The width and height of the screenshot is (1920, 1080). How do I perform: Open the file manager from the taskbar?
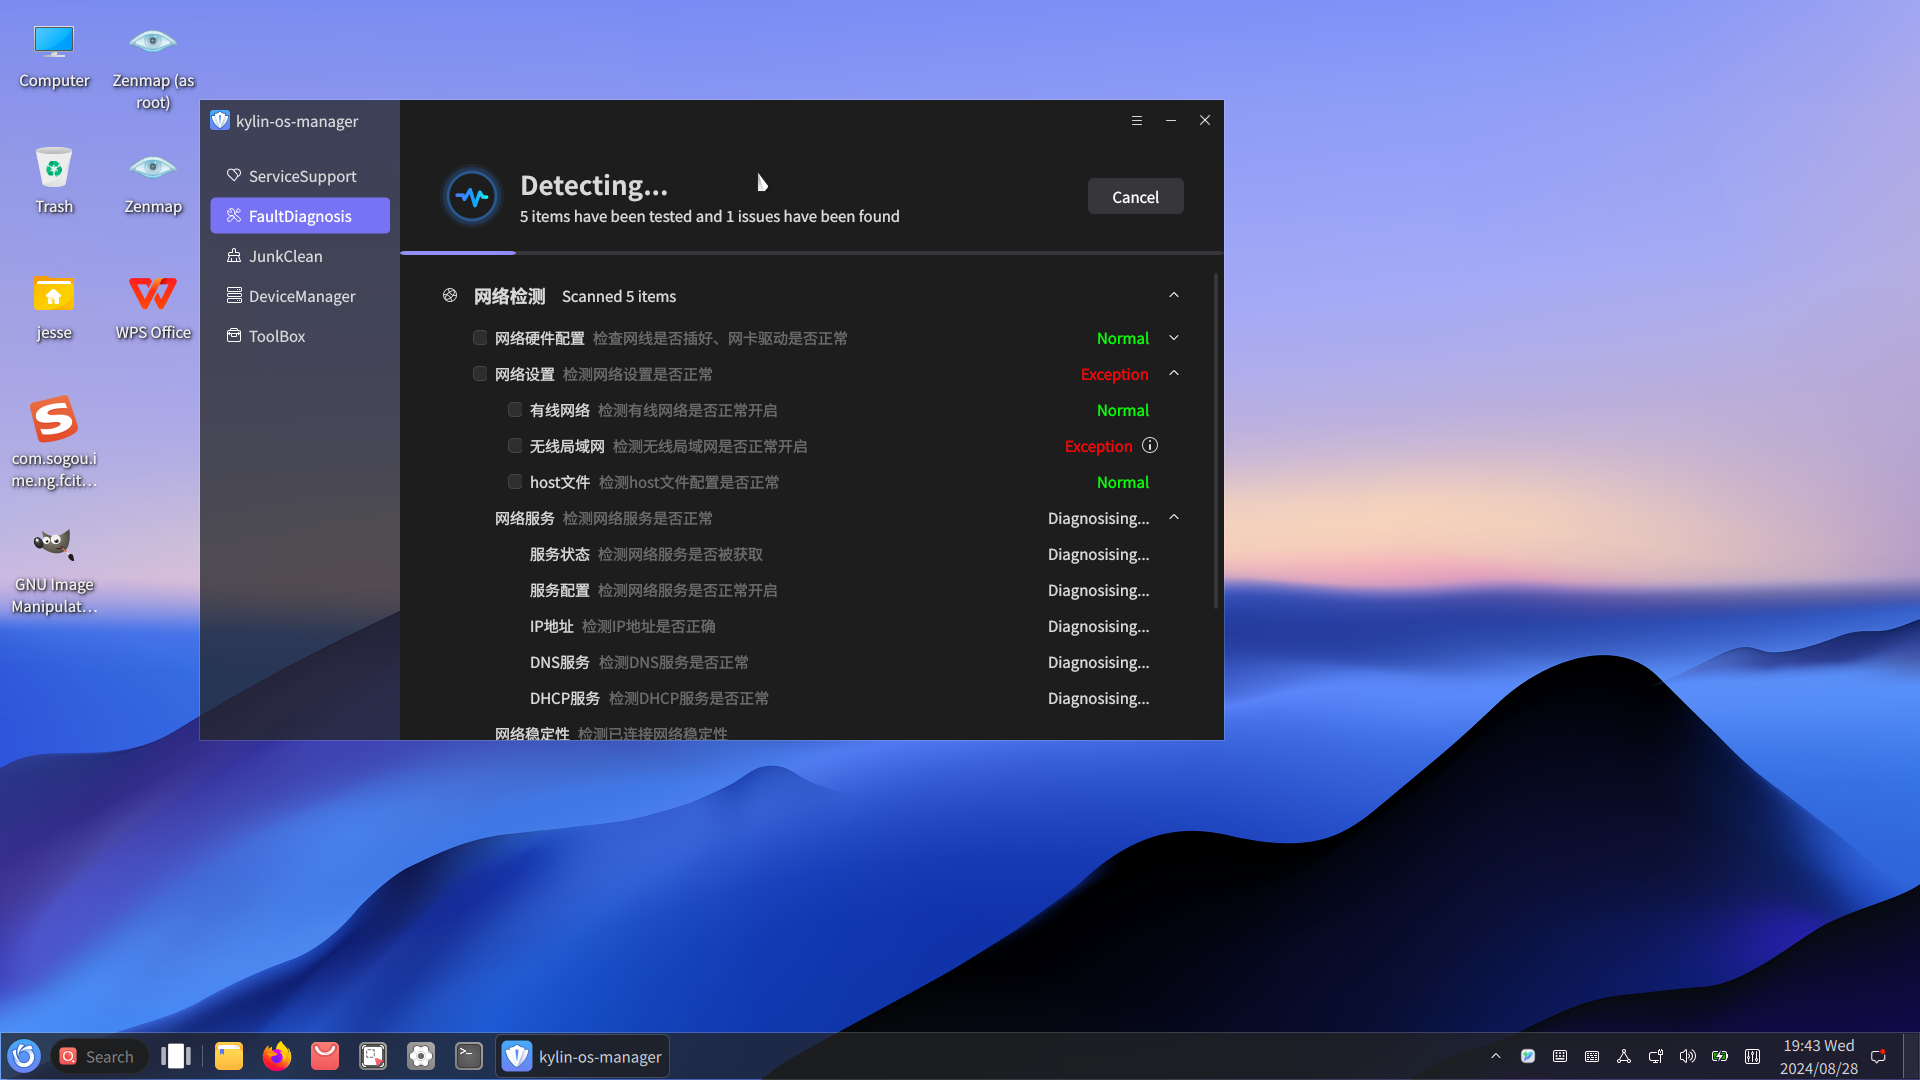click(x=229, y=1056)
